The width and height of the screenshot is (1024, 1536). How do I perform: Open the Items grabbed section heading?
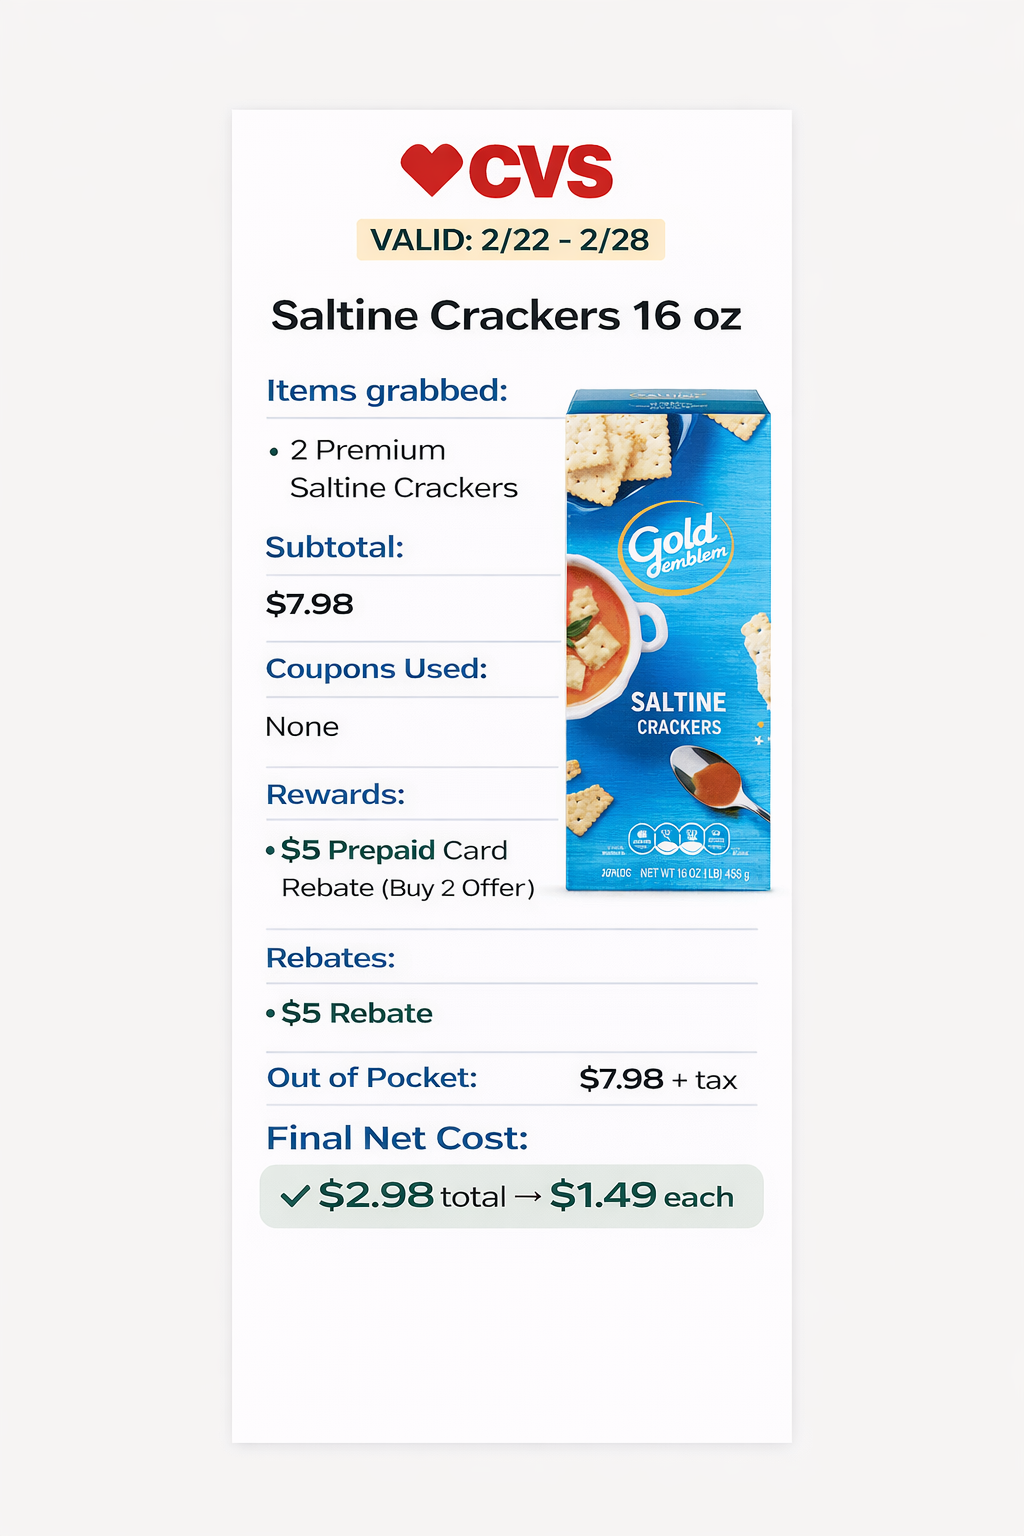click(x=387, y=391)
